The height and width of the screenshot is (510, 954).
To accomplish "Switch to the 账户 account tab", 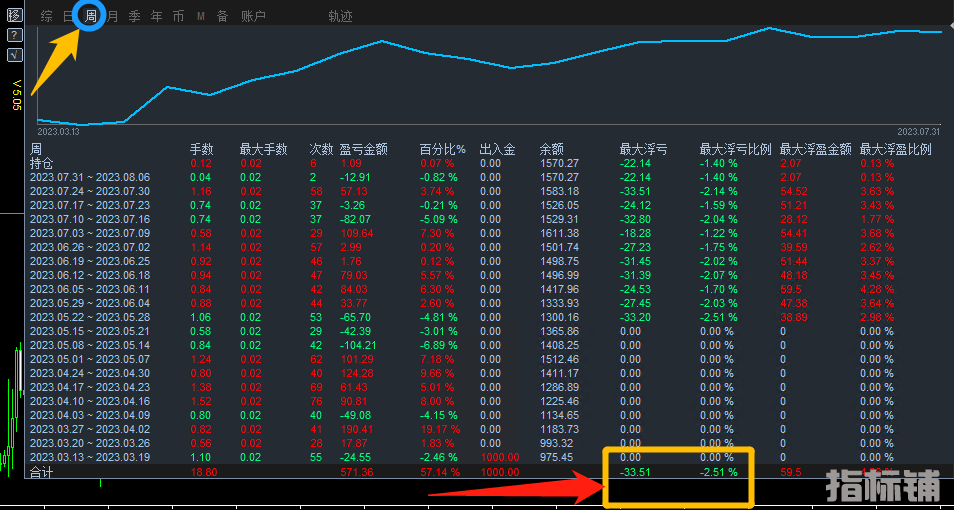I will (x=254, y=16).
